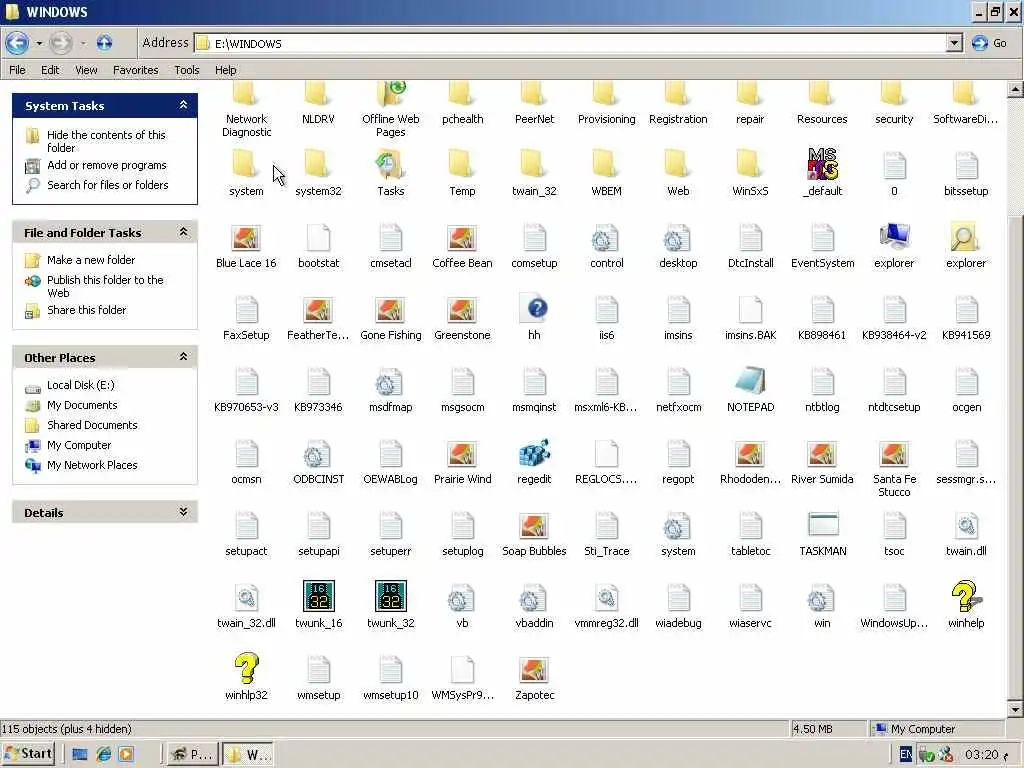
Task: Launch Windows Media Player from Quick Launch
Action: (126, 754)
